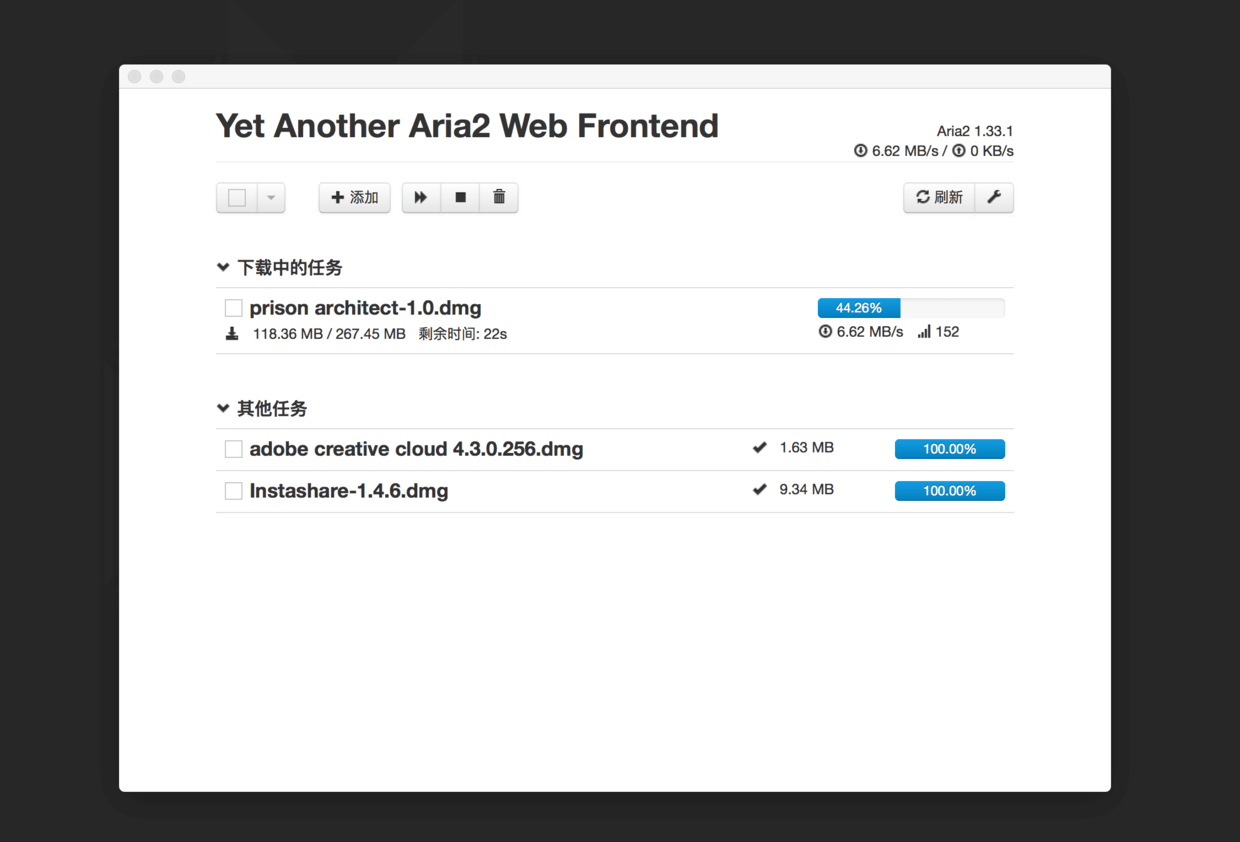The image size is (1240, 842).
Task: Click the connections signal icon beside 152
Action: pyautogui.click(x=924, y=332)
